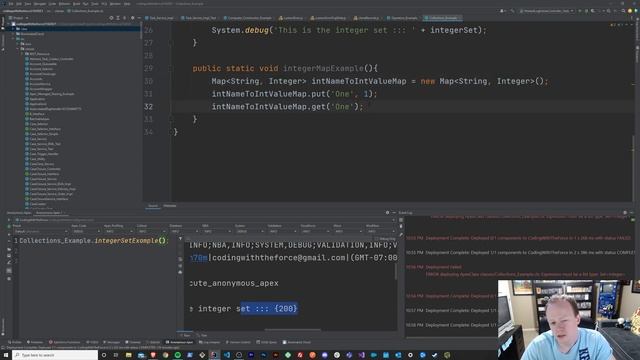Viewport: 640px width, 360px height.
Task: Click the intNameToIntValueMap.get('One') code line
Action: [x=287, y=107]
